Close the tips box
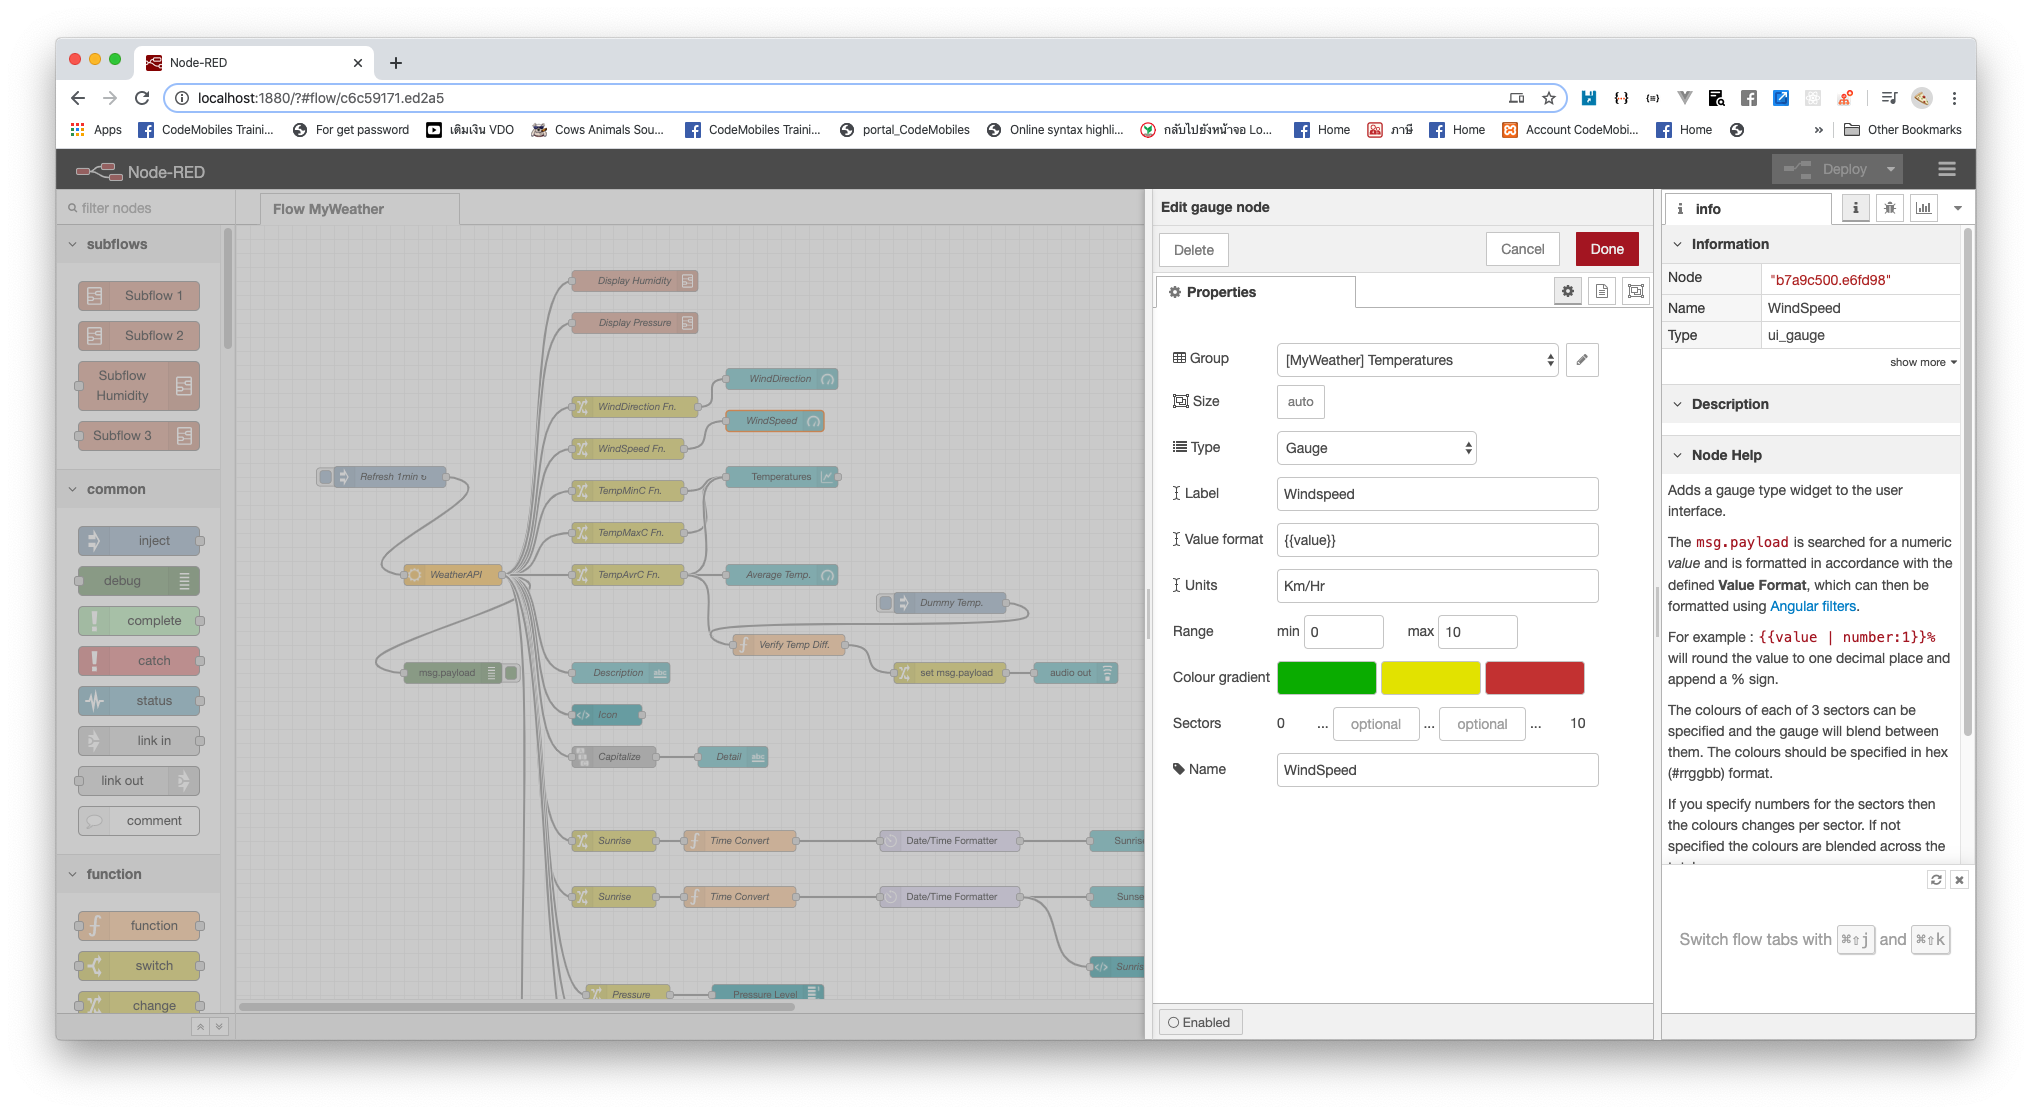The image size is (2032, 1114). pyautogui.click(x=1959, y=880)
